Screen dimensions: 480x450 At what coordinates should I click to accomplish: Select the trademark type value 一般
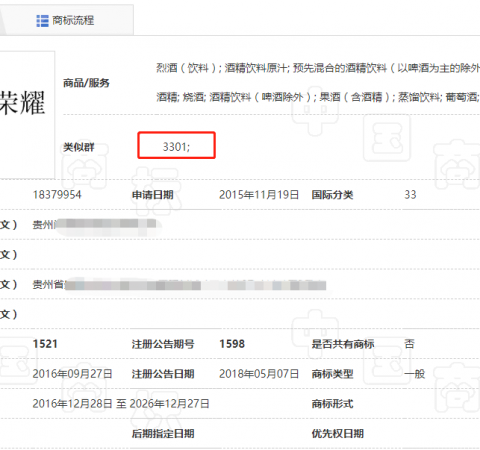coord(415,374)
